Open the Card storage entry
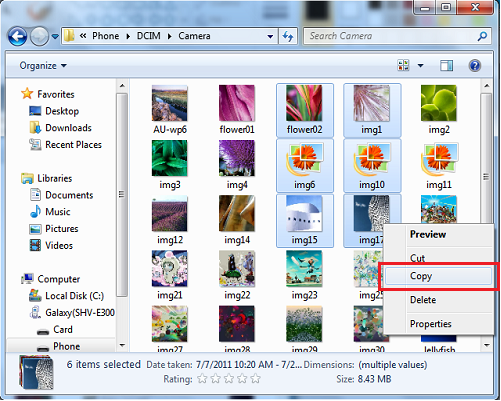501x401 pixels. (55, 330)
